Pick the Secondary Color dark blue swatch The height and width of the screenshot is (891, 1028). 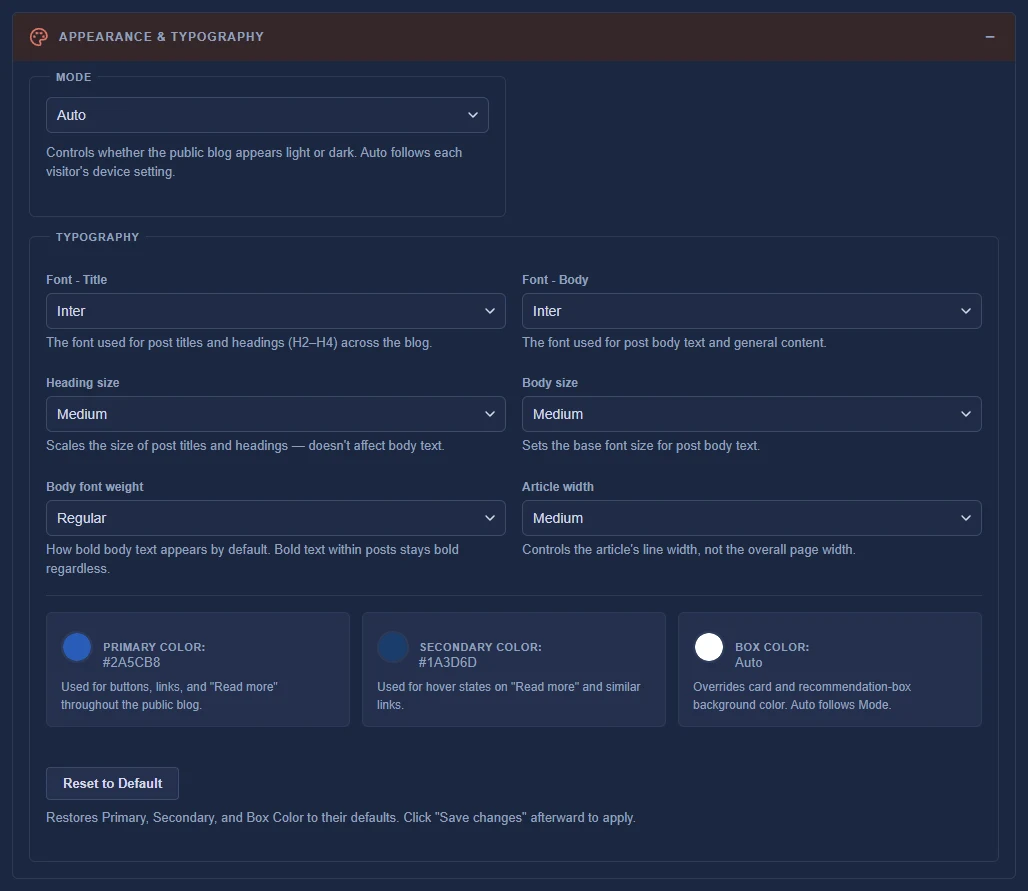(393, 647)
